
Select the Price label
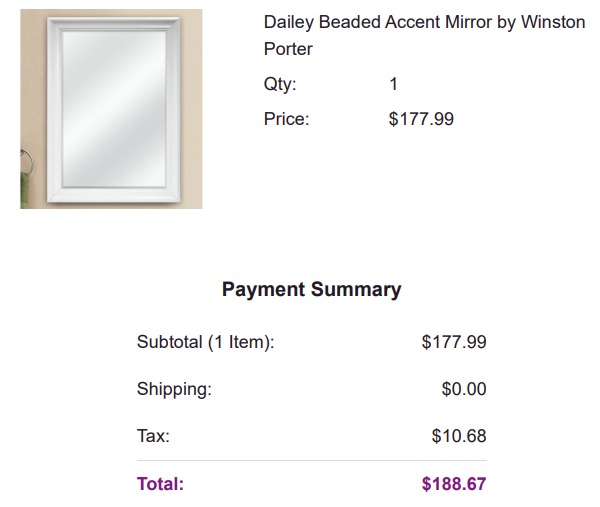pos(286,119)
